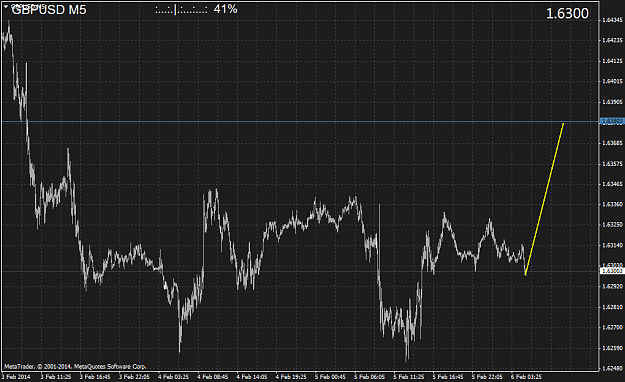Click the 1.62810 price axis label
The width and height of the screenshot is (625, 382).
coord(612,307)
